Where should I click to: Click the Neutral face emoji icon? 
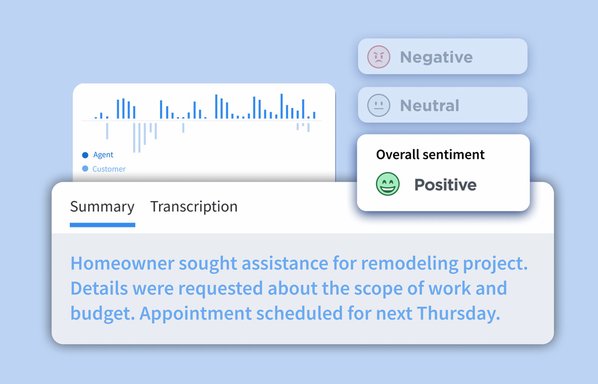pos(378,105)
